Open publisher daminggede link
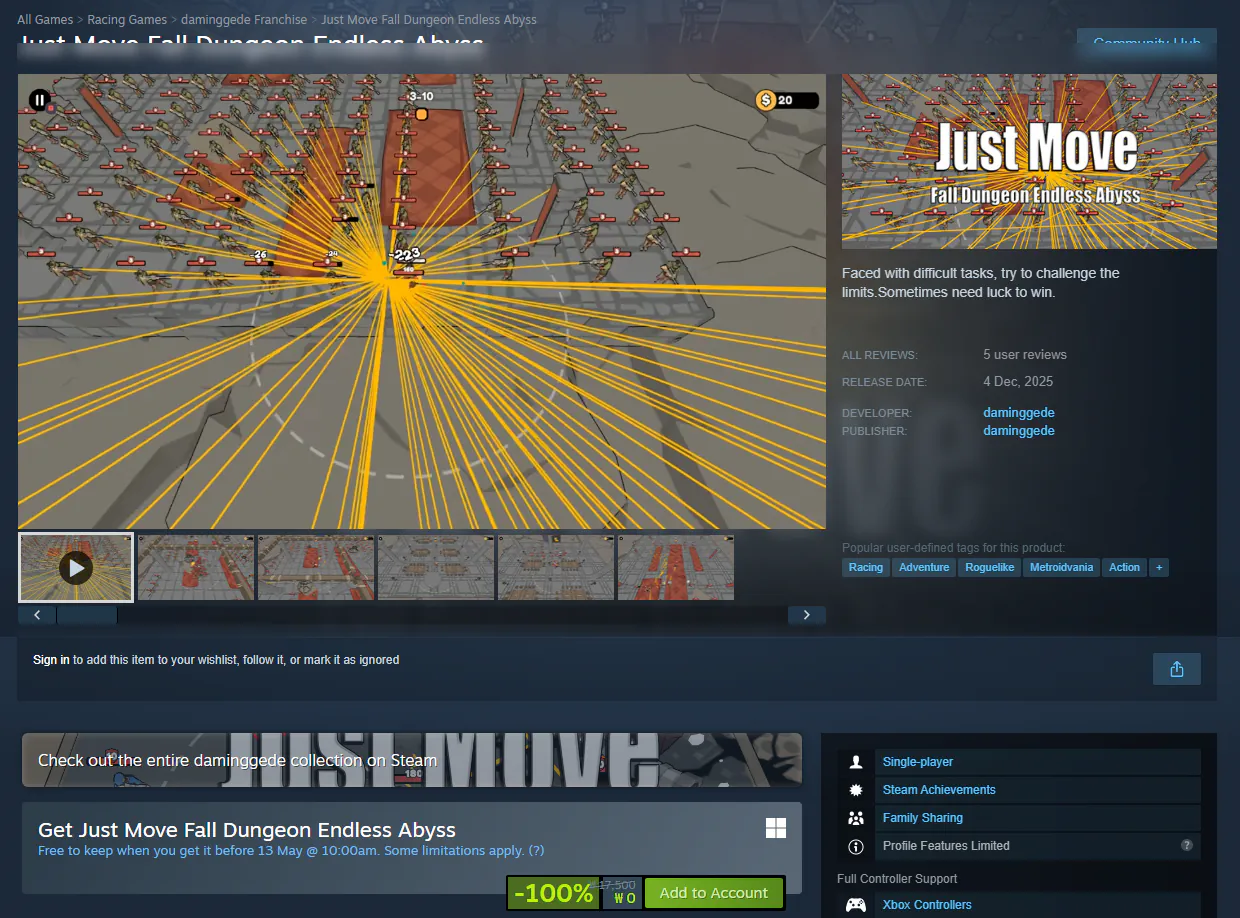 (1019, 431)
